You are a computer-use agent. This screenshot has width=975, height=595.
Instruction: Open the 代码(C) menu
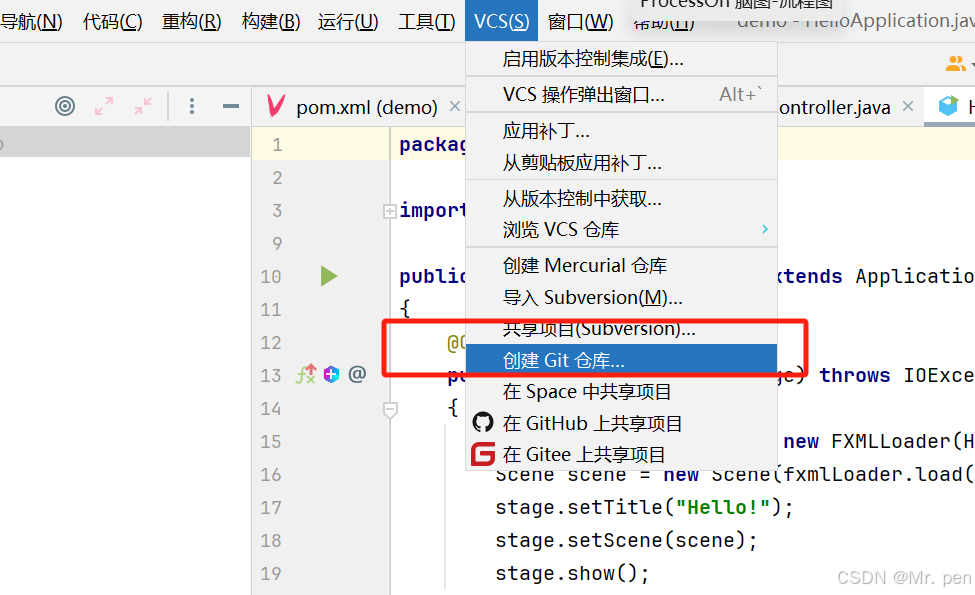tap(112, 22)
